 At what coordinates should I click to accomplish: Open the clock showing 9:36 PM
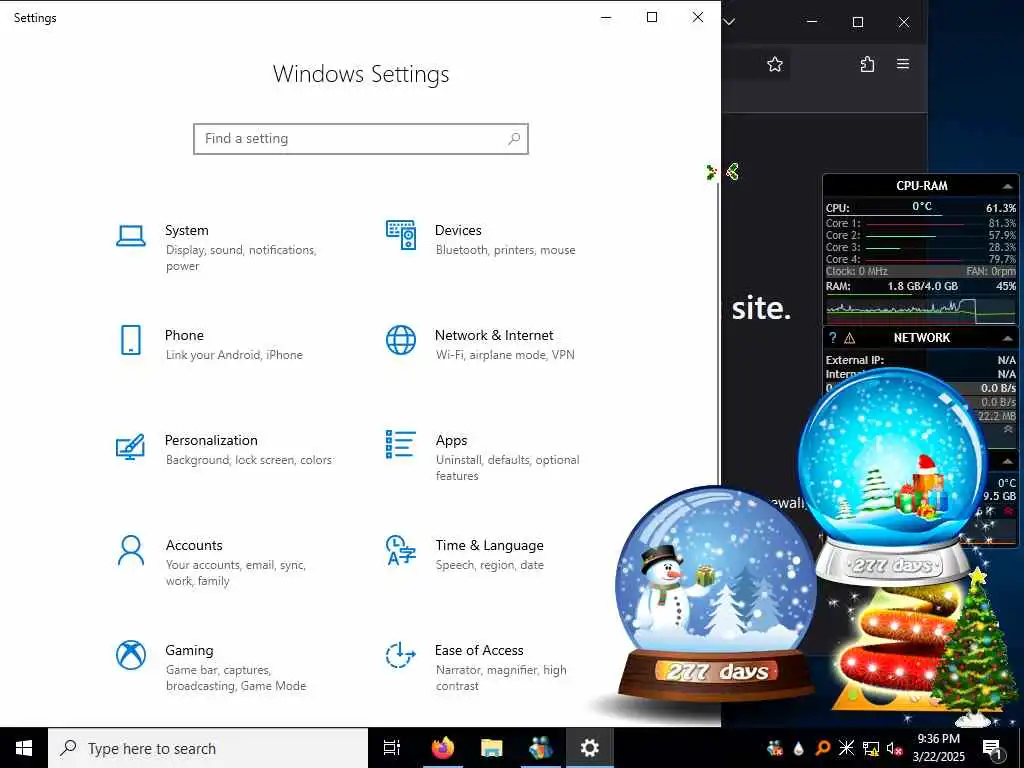click(x=938, y=747)
